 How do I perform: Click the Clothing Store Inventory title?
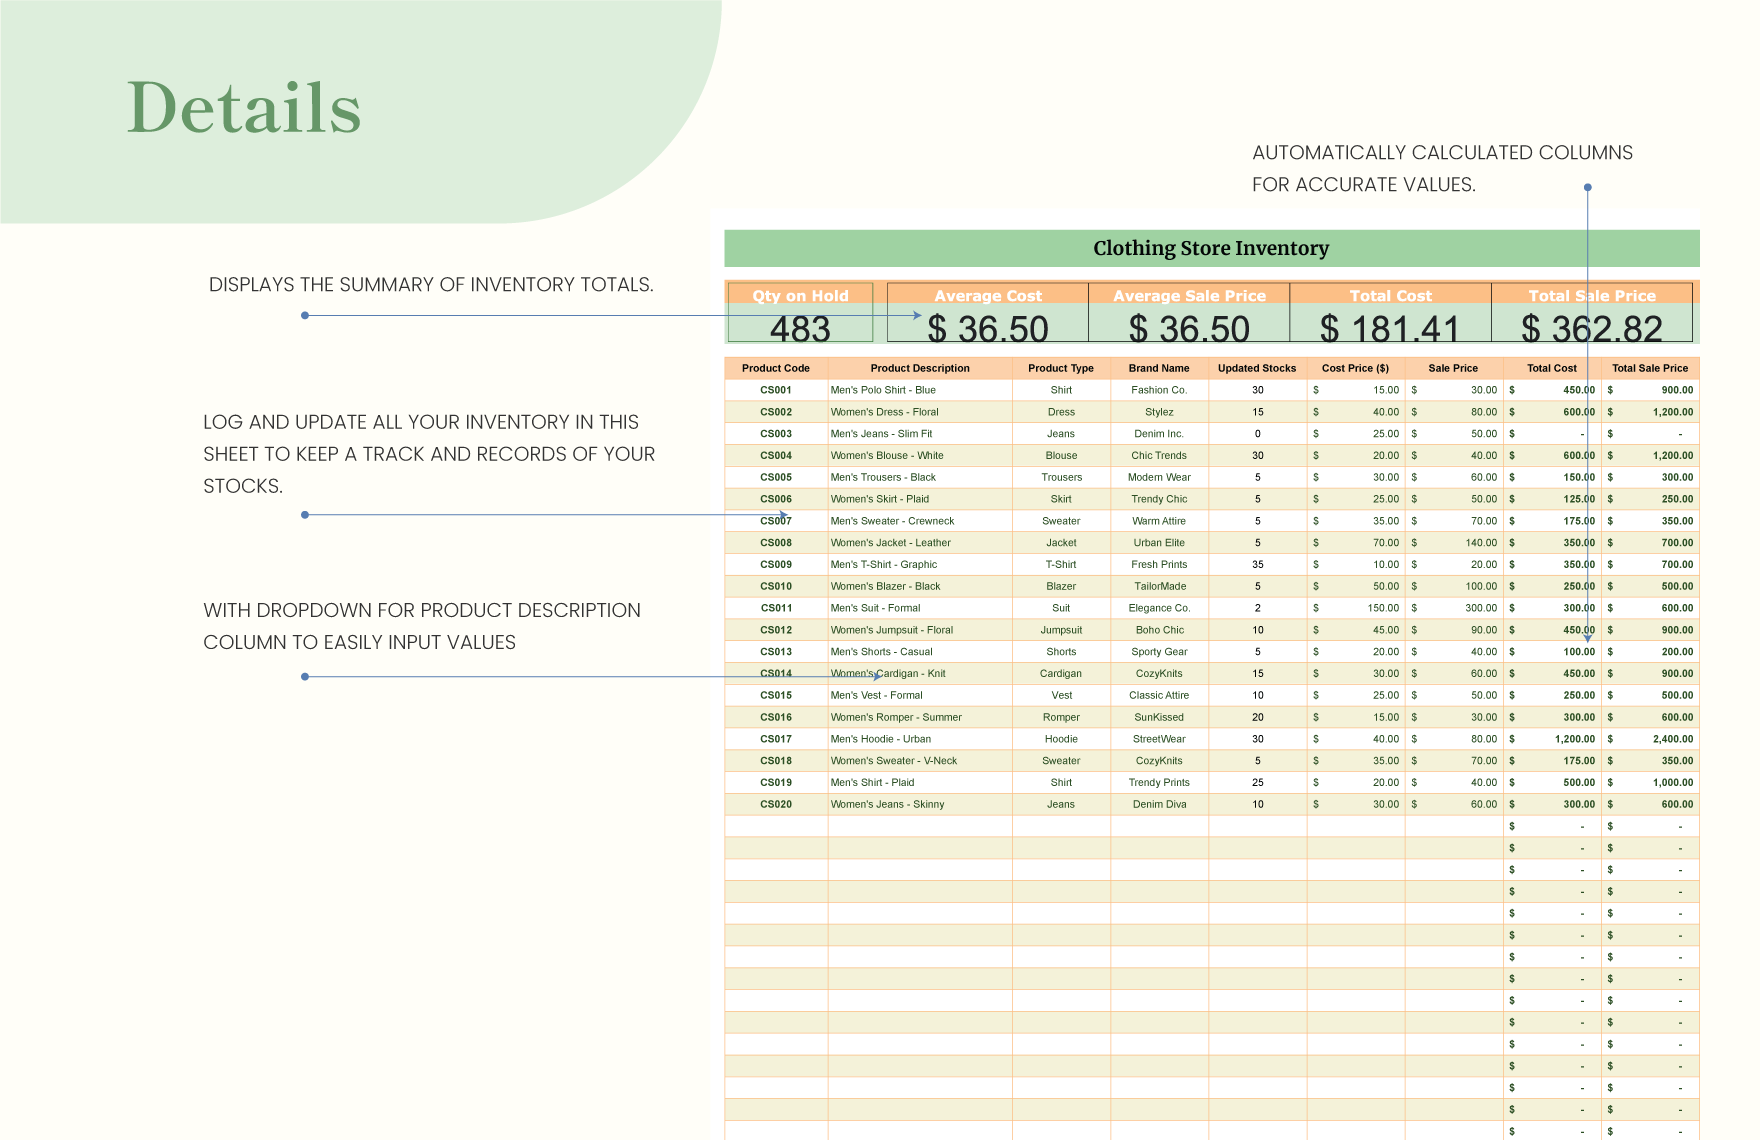coord(1211,248)
